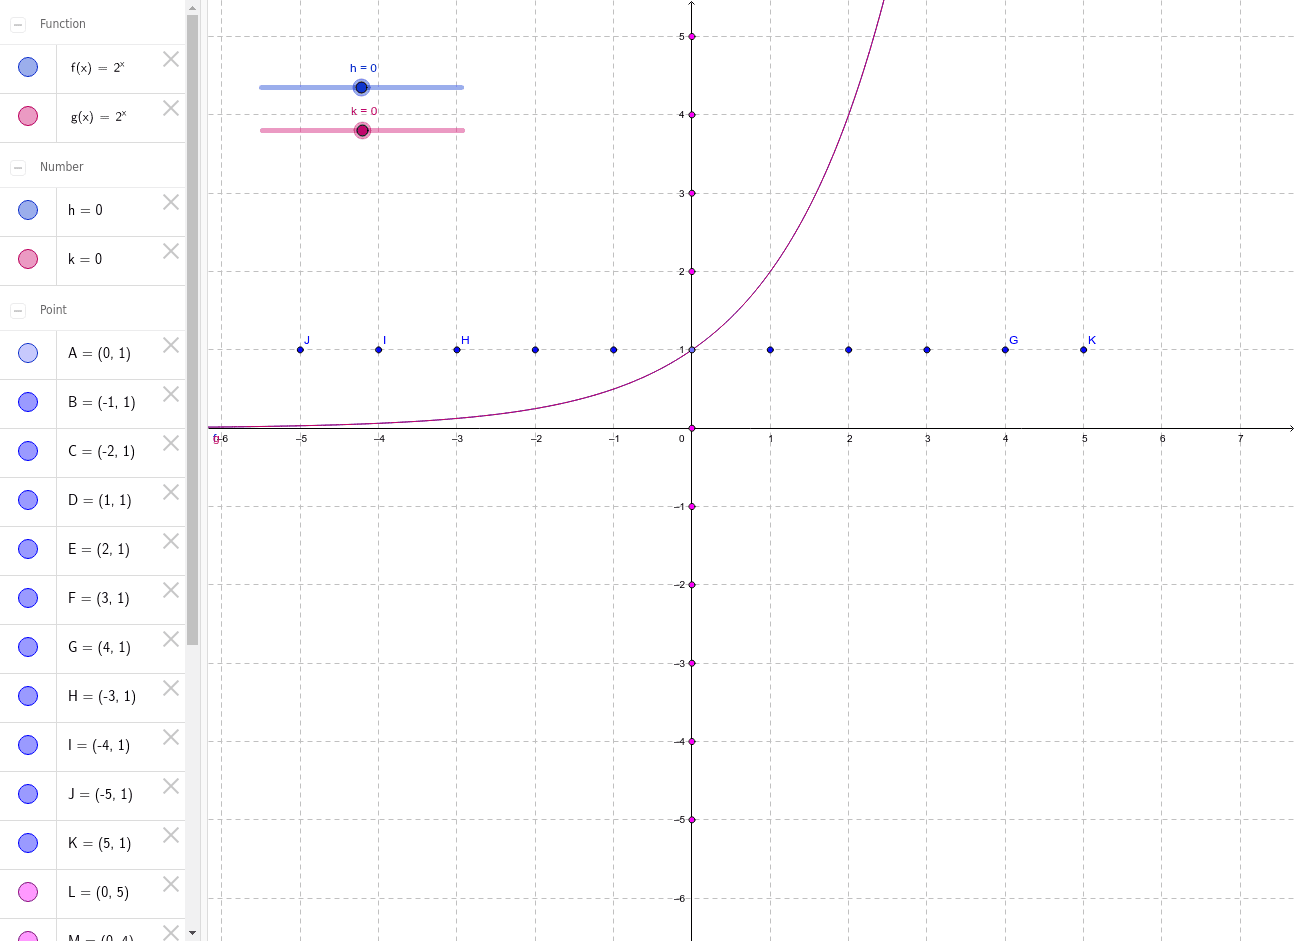Click algebra panel scrollbar thumb
The width and height of the screenshot is (1296, 943).
point(192,330)
